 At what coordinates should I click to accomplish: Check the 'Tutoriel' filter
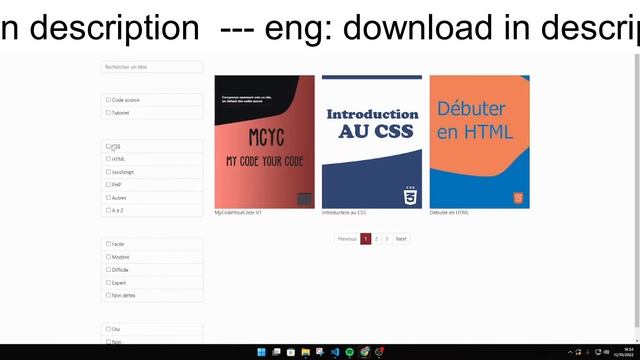(108, 112)
